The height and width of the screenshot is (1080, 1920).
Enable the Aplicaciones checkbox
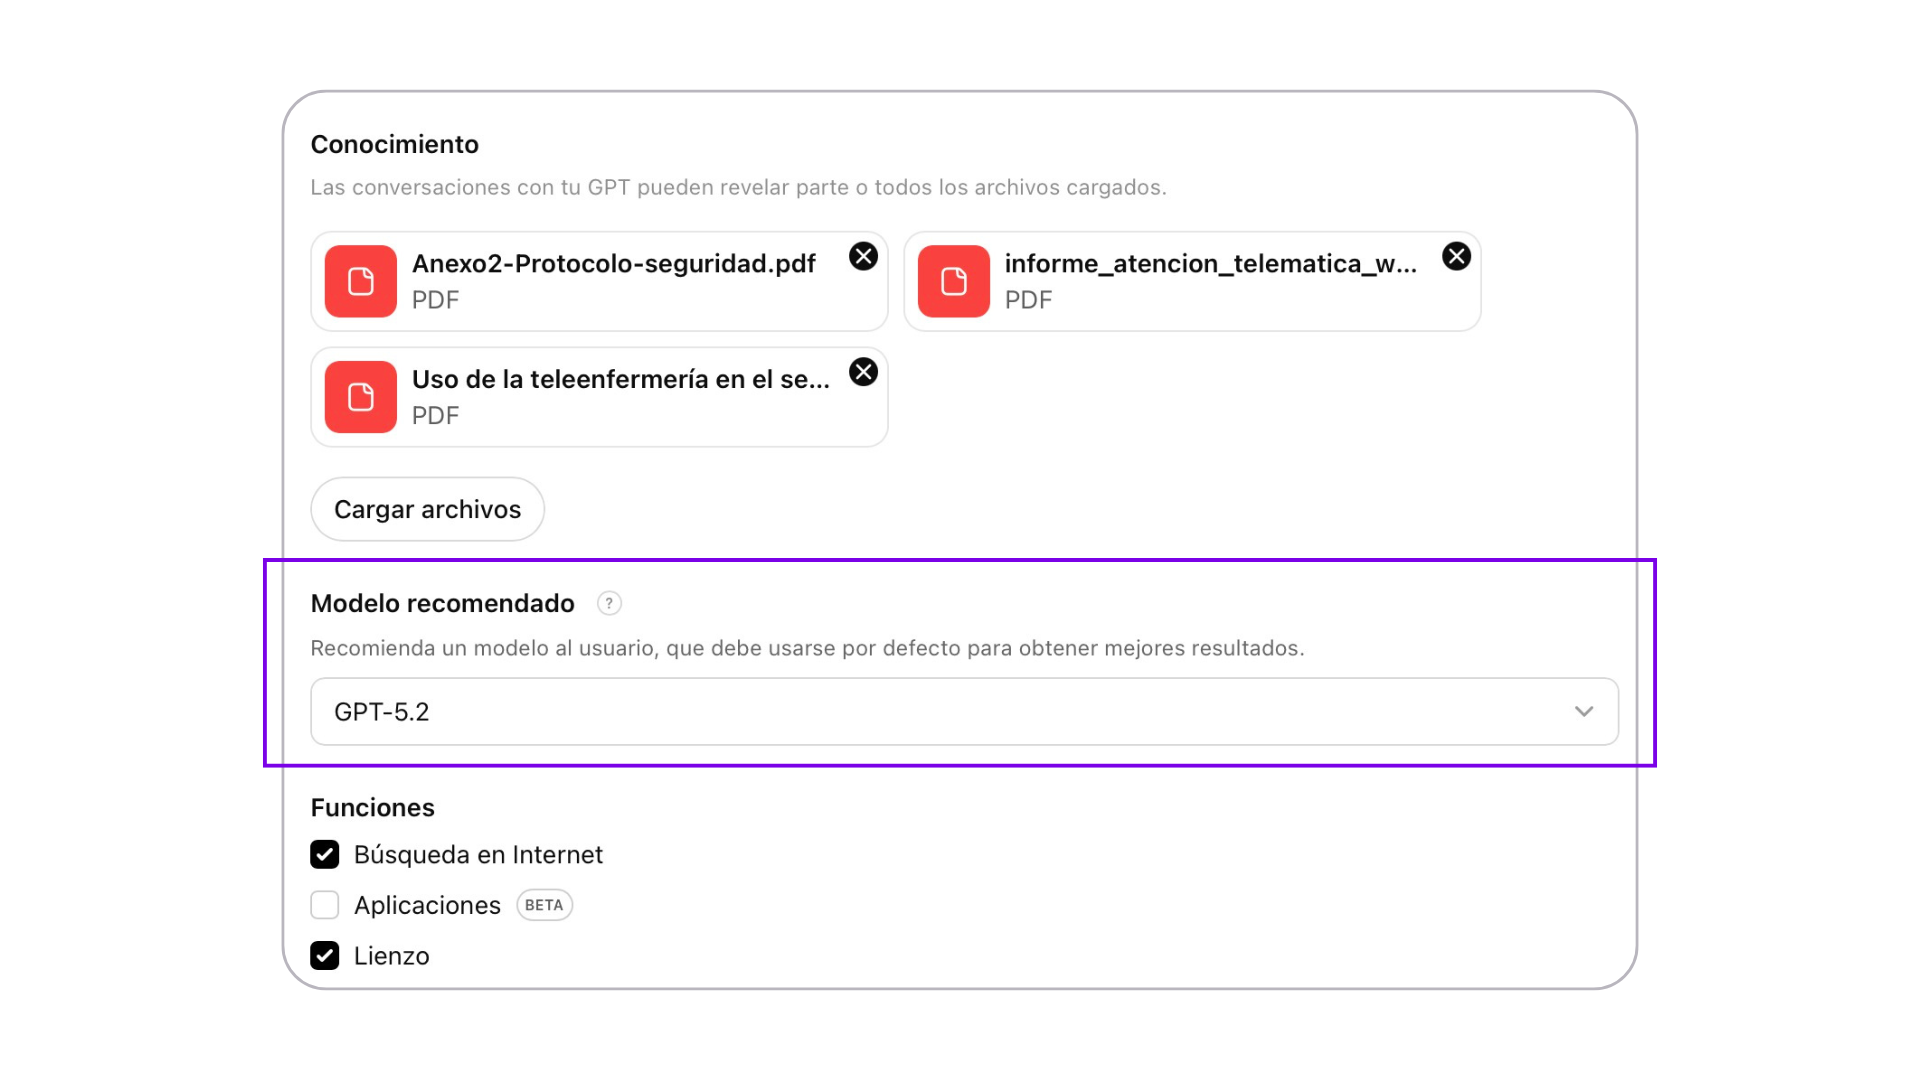pos(325,905)
